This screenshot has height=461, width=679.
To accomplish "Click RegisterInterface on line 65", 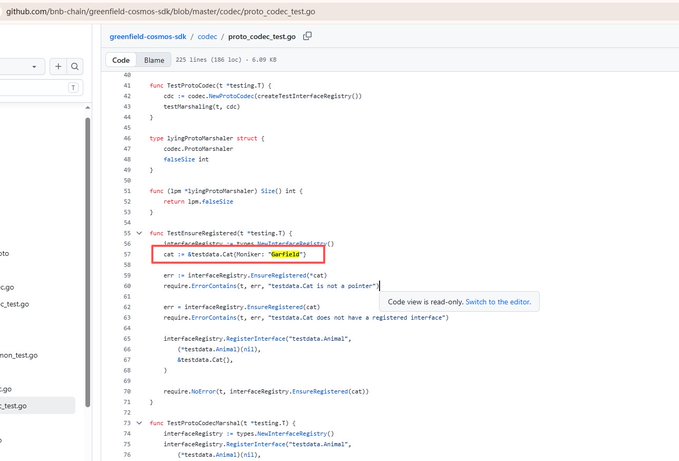I will point(256,338).
